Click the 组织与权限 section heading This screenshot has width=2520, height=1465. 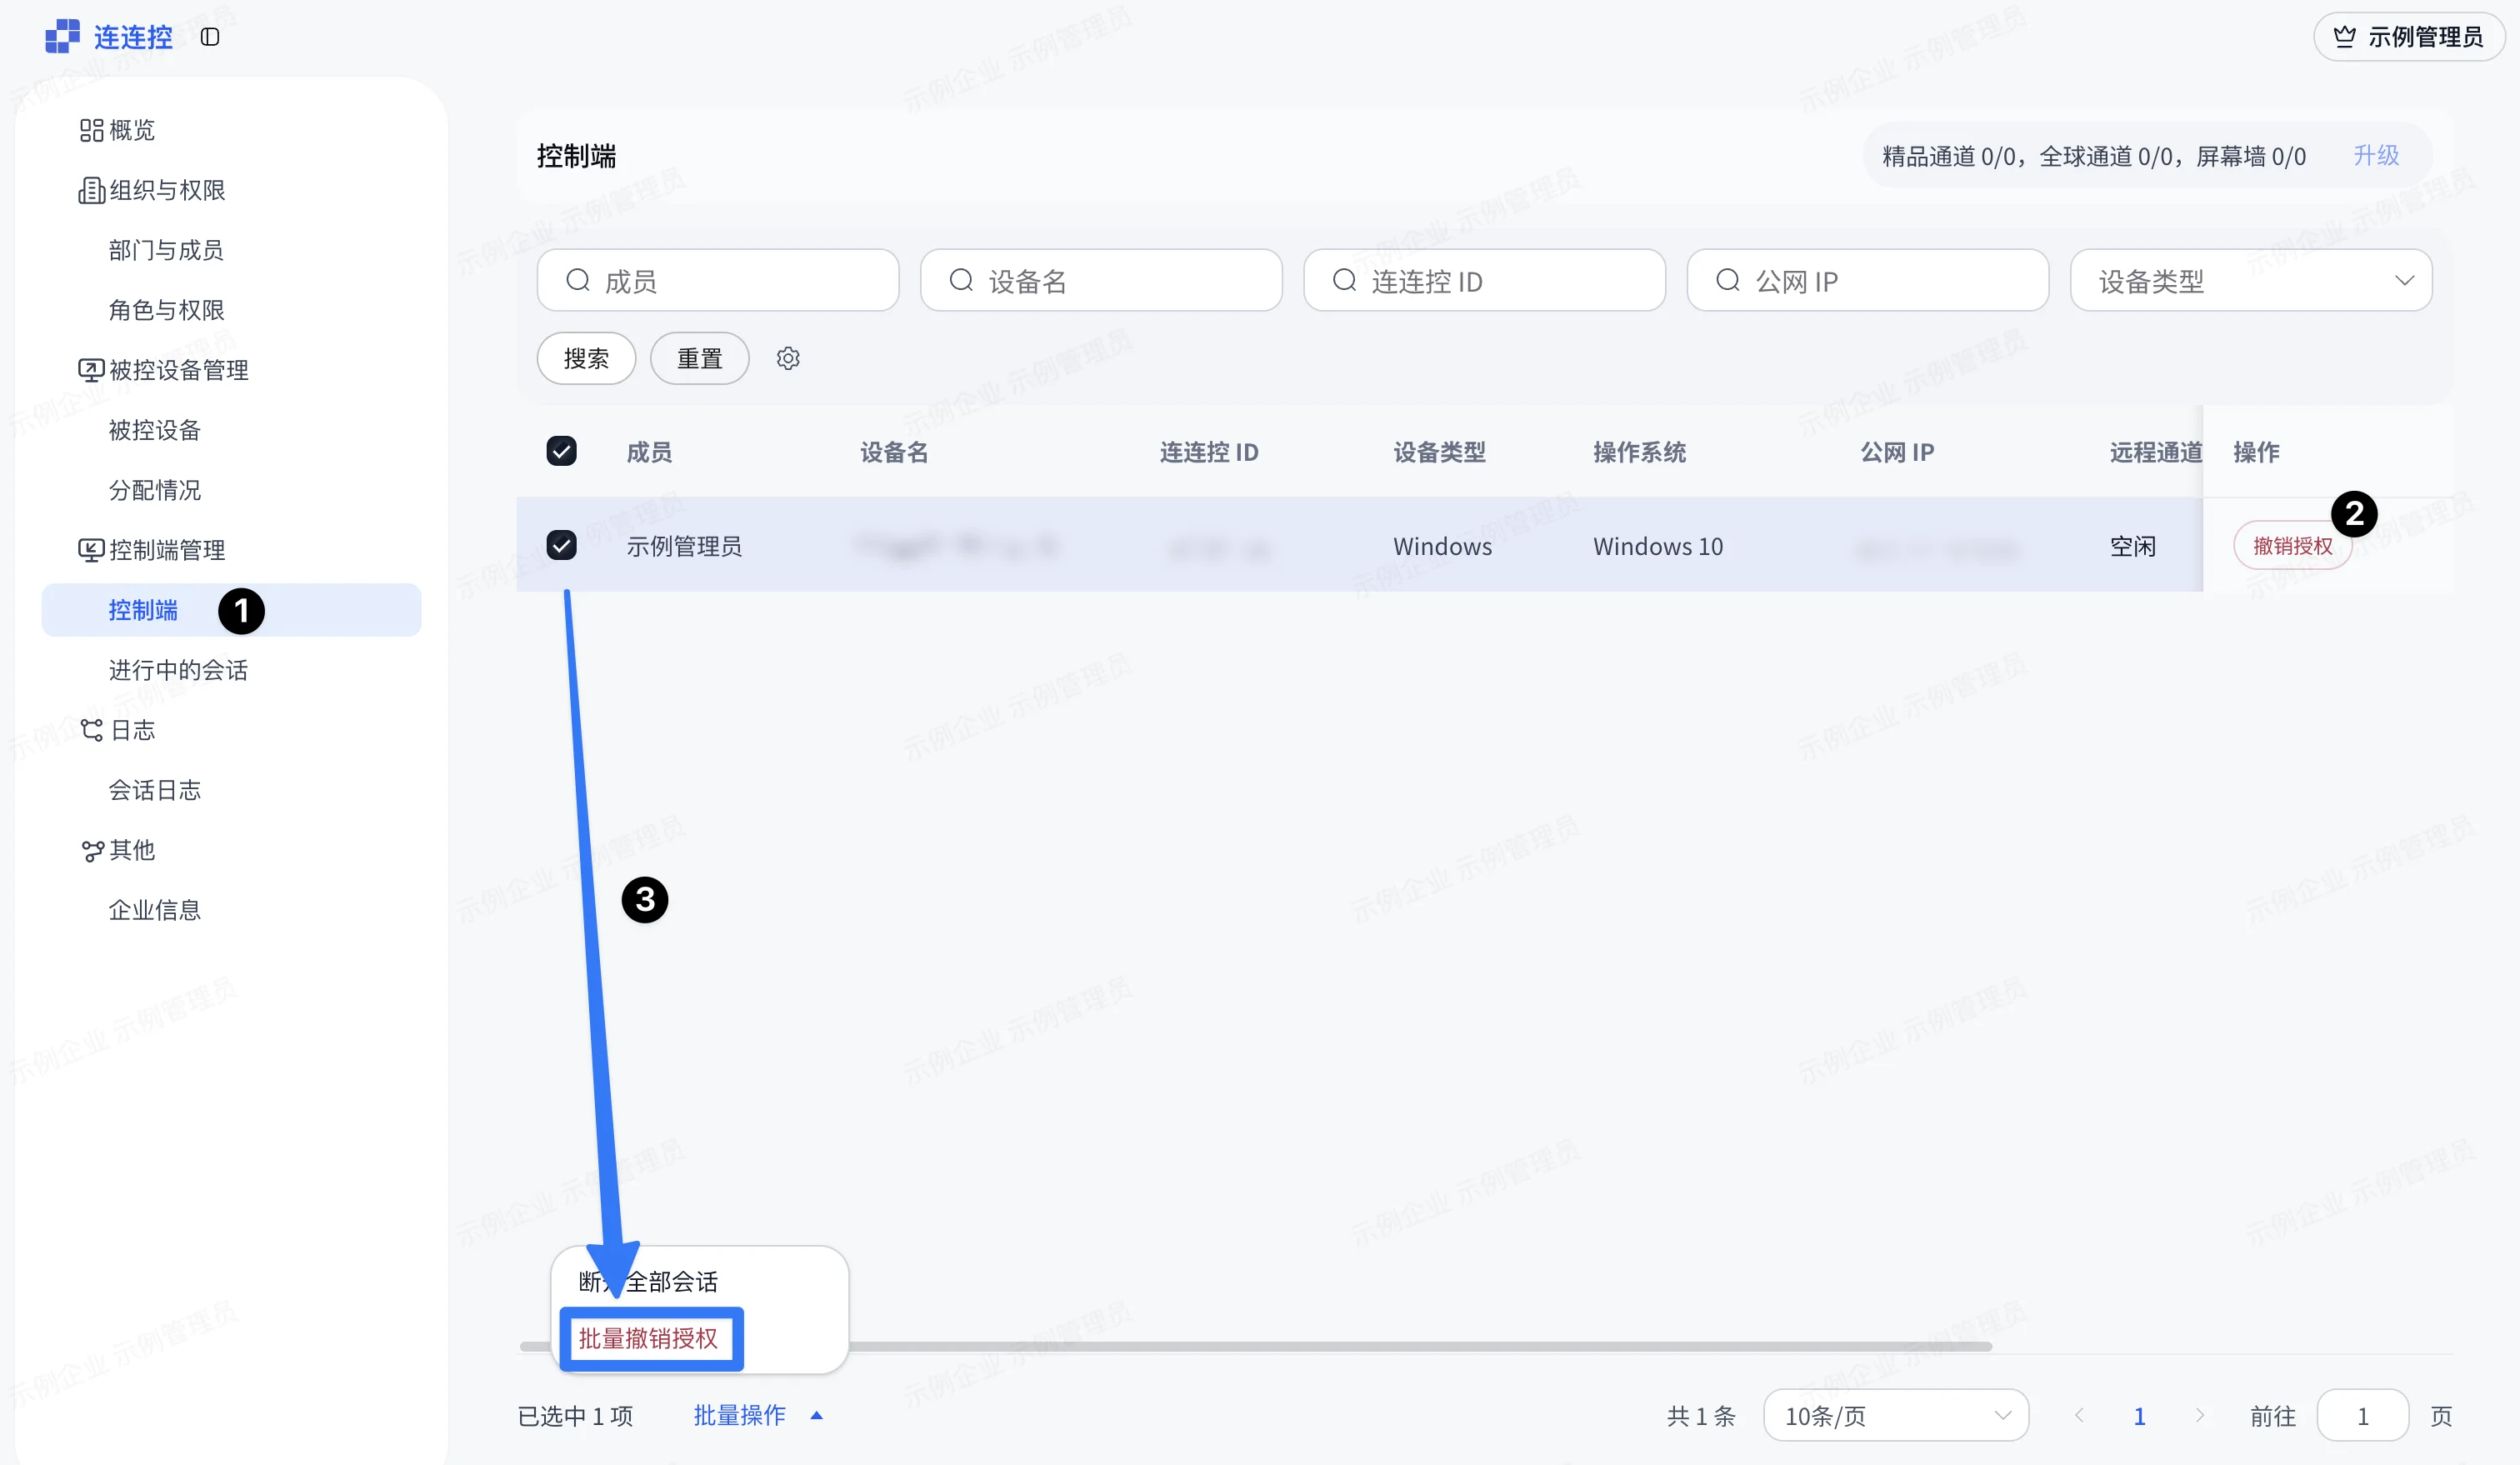pos(167,190)
